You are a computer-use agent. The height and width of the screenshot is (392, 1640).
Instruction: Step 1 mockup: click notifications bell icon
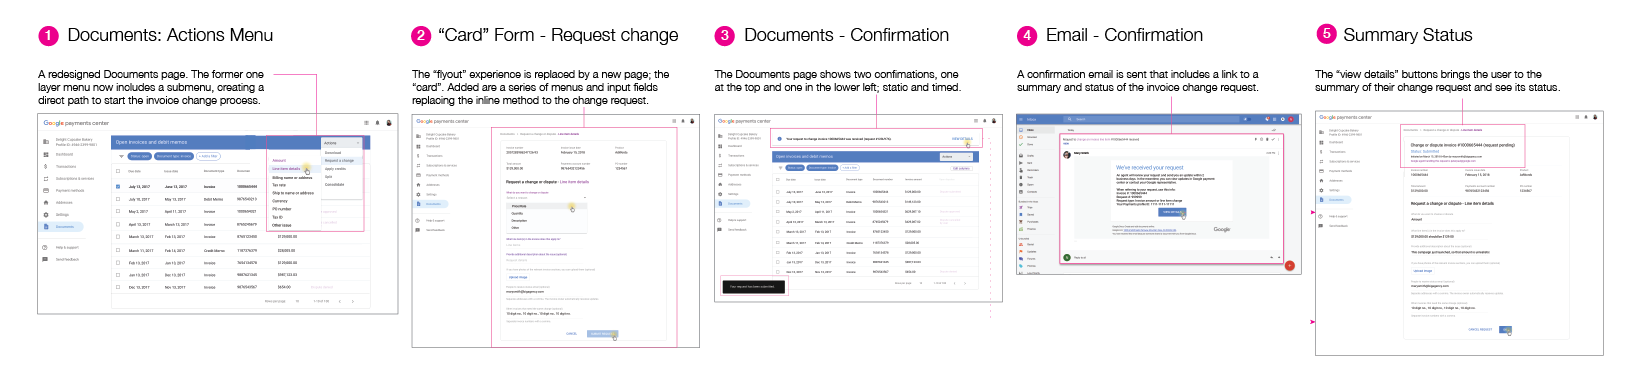[377, 123]
